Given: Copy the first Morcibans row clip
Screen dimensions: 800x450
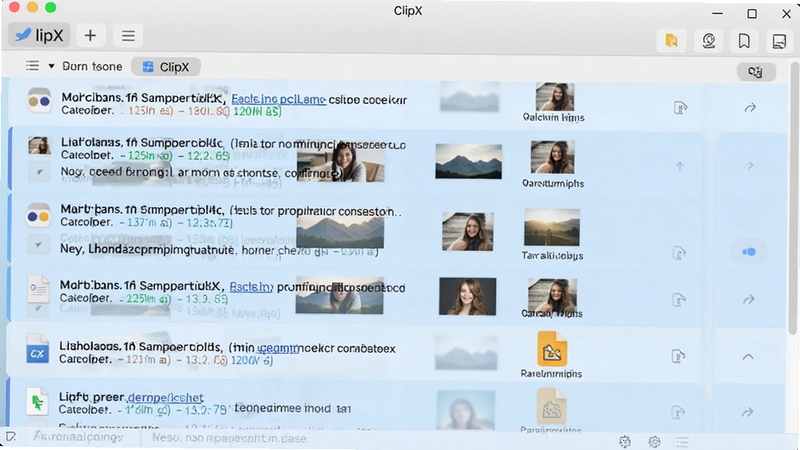Looking at the screenshot, I should click(680, 108).
